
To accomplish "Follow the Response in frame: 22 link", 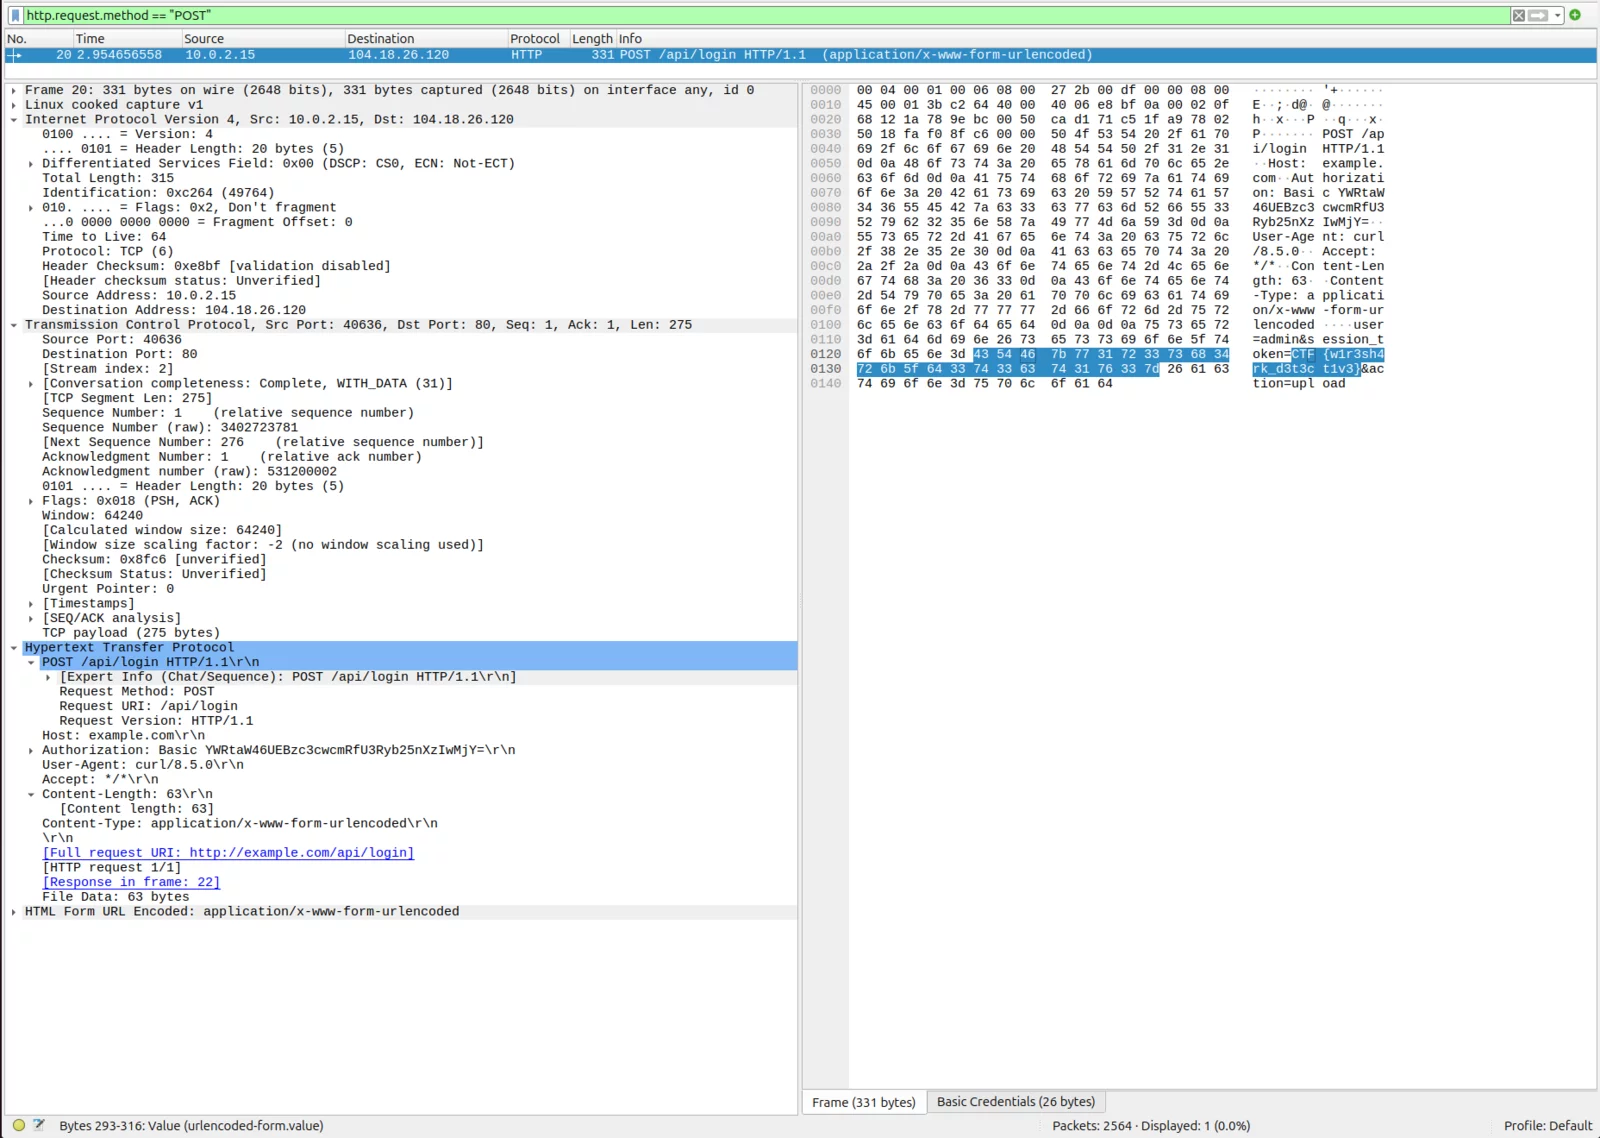I will [131, 882].
